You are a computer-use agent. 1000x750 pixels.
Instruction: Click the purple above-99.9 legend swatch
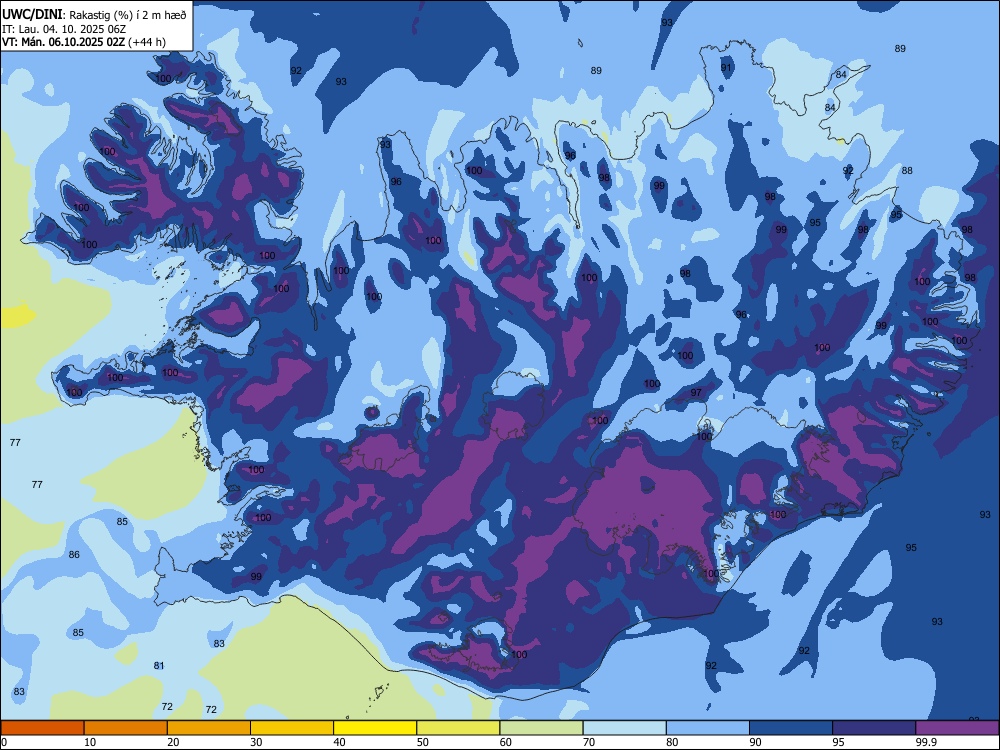pyautogui.click(x=957, y=728)
